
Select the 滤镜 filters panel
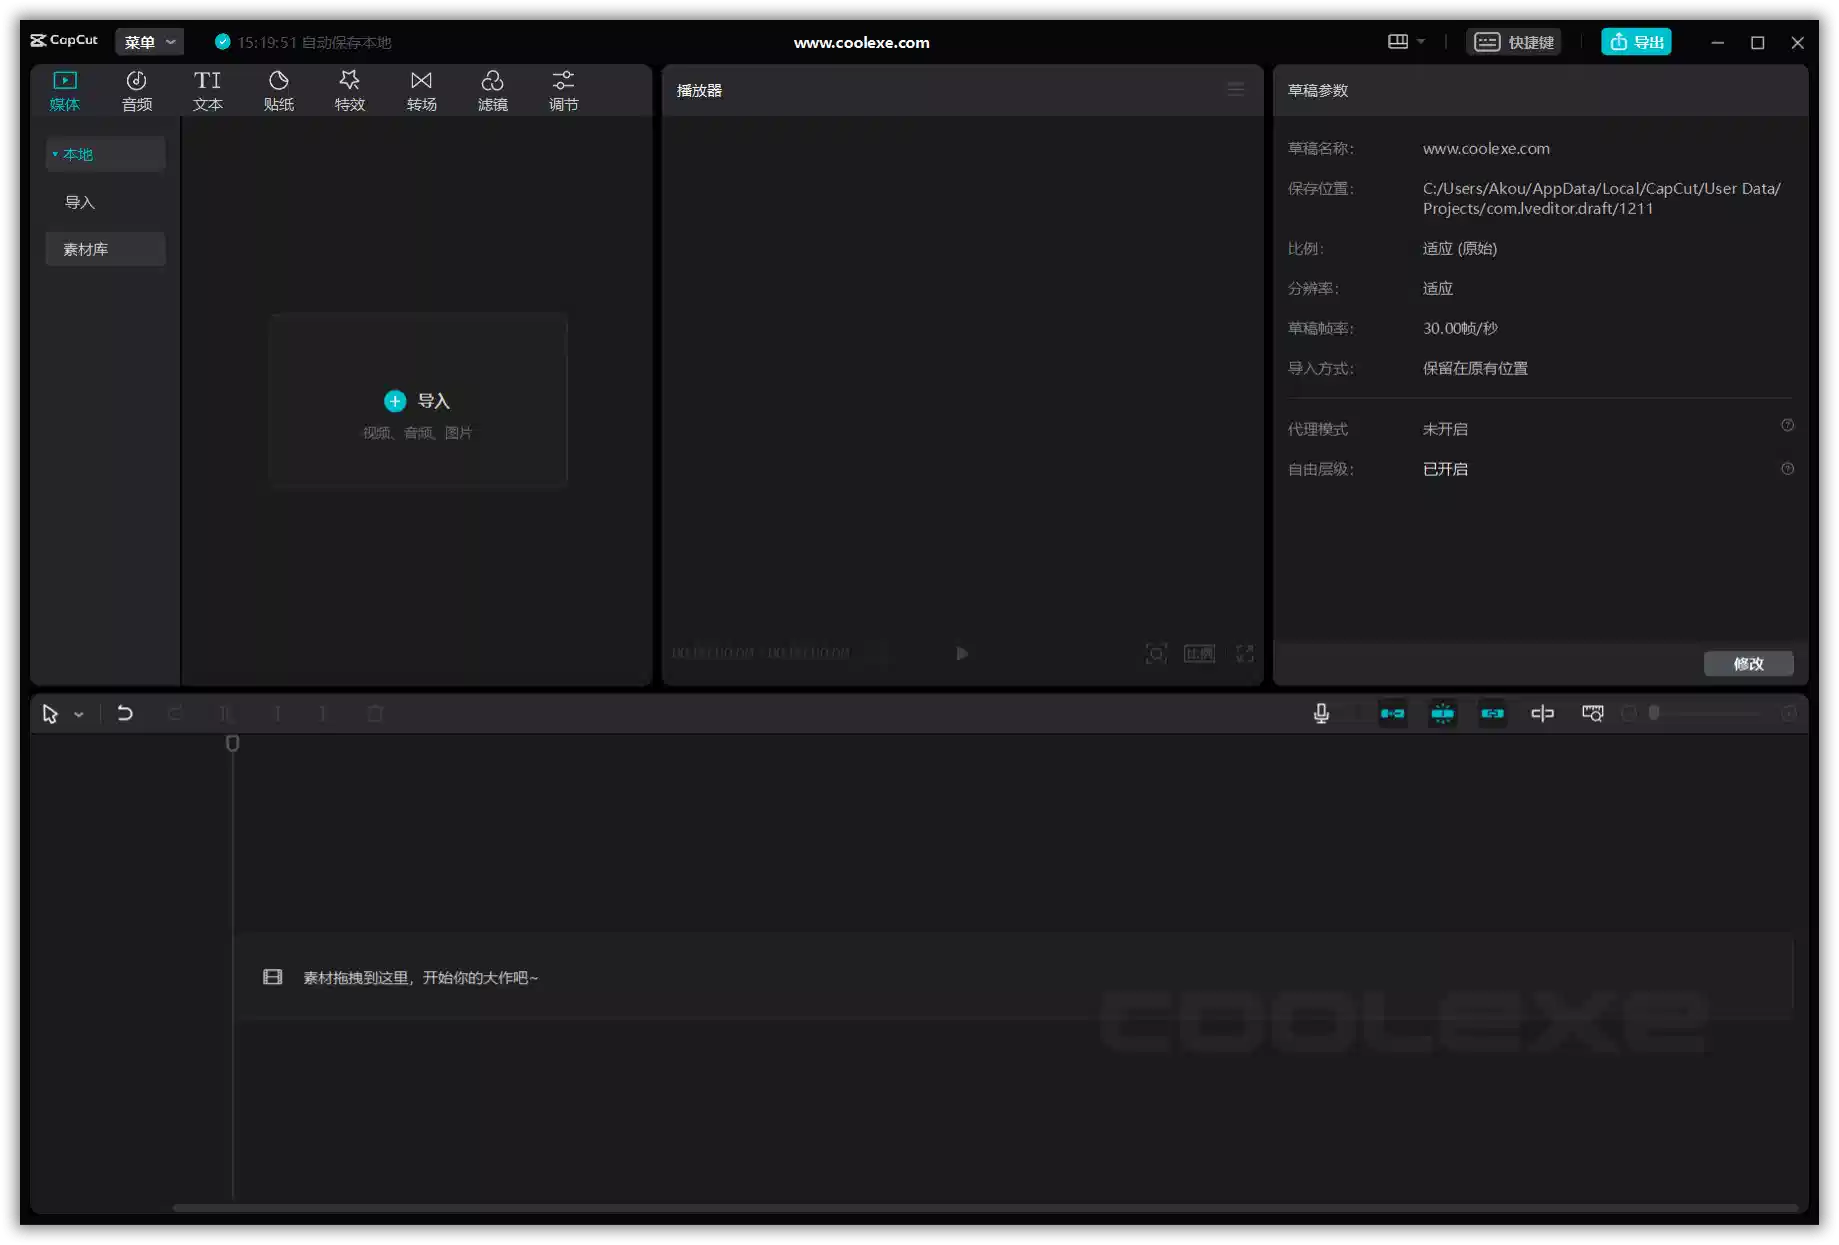tap(492, 90)
